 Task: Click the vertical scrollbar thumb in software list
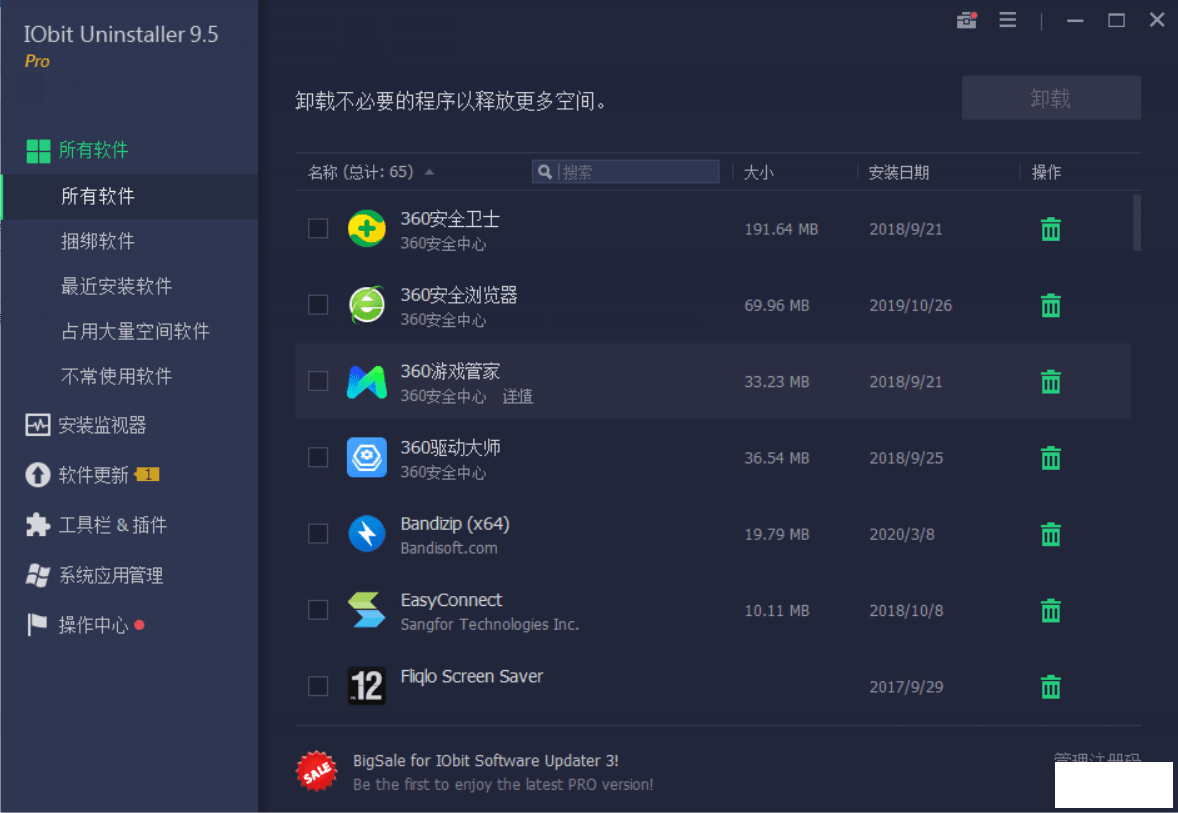(x=1137, y=223)
